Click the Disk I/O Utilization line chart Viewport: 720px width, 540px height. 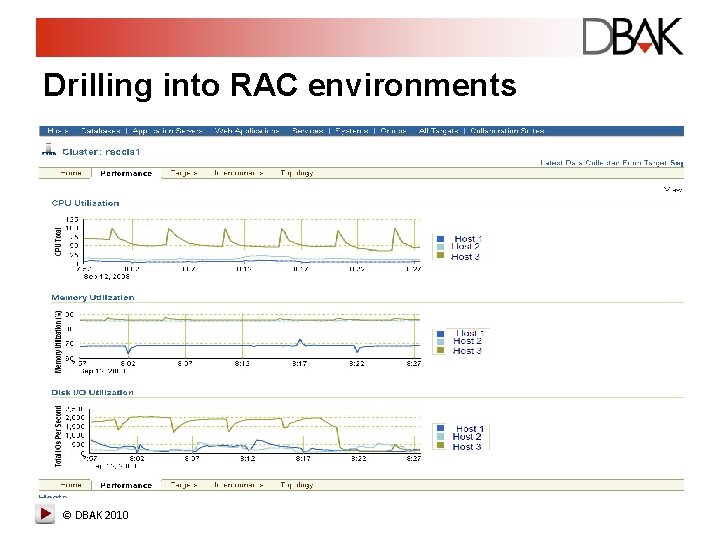click(x=253, y=430)
